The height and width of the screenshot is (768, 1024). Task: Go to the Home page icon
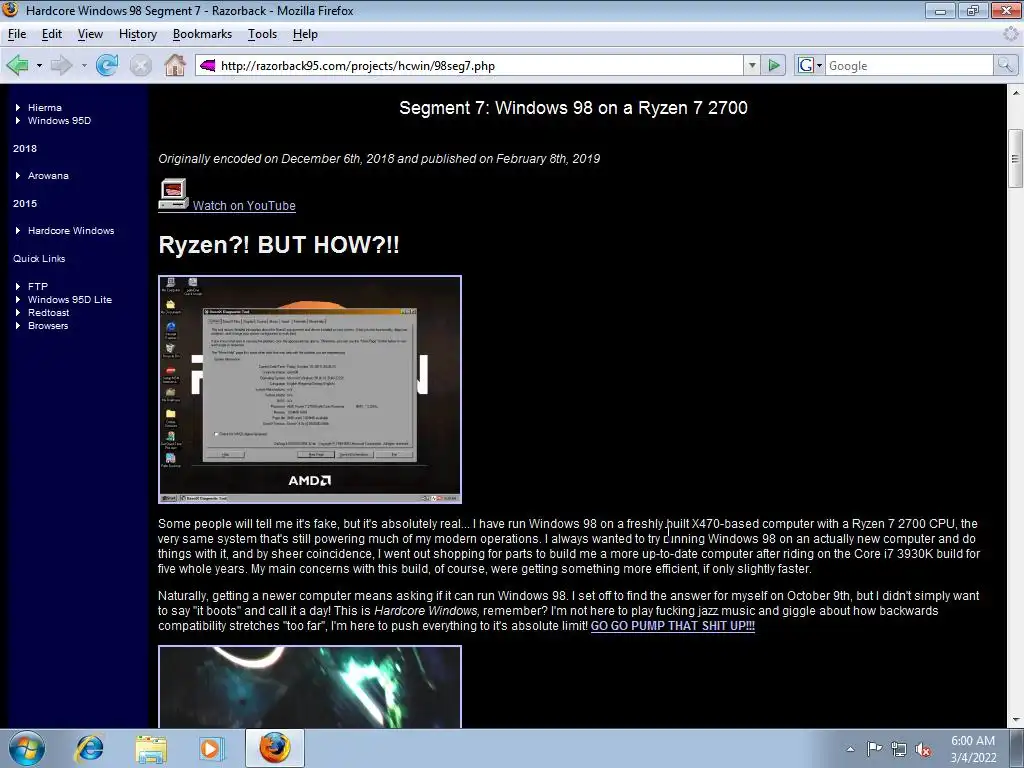(x=174, y=65)
